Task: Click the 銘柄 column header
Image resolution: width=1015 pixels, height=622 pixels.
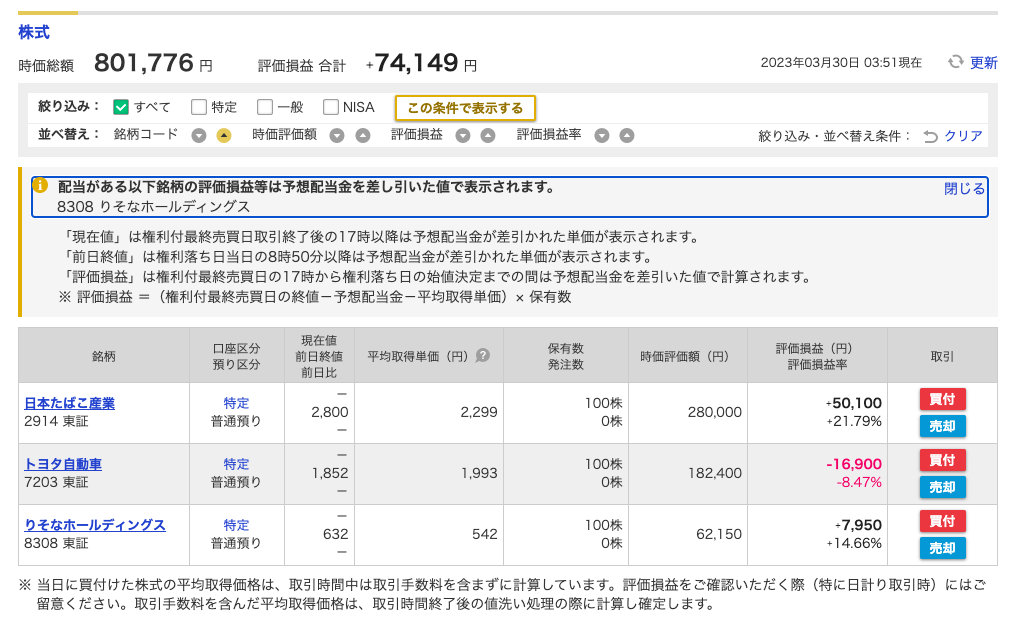Action: coord(104,356)
